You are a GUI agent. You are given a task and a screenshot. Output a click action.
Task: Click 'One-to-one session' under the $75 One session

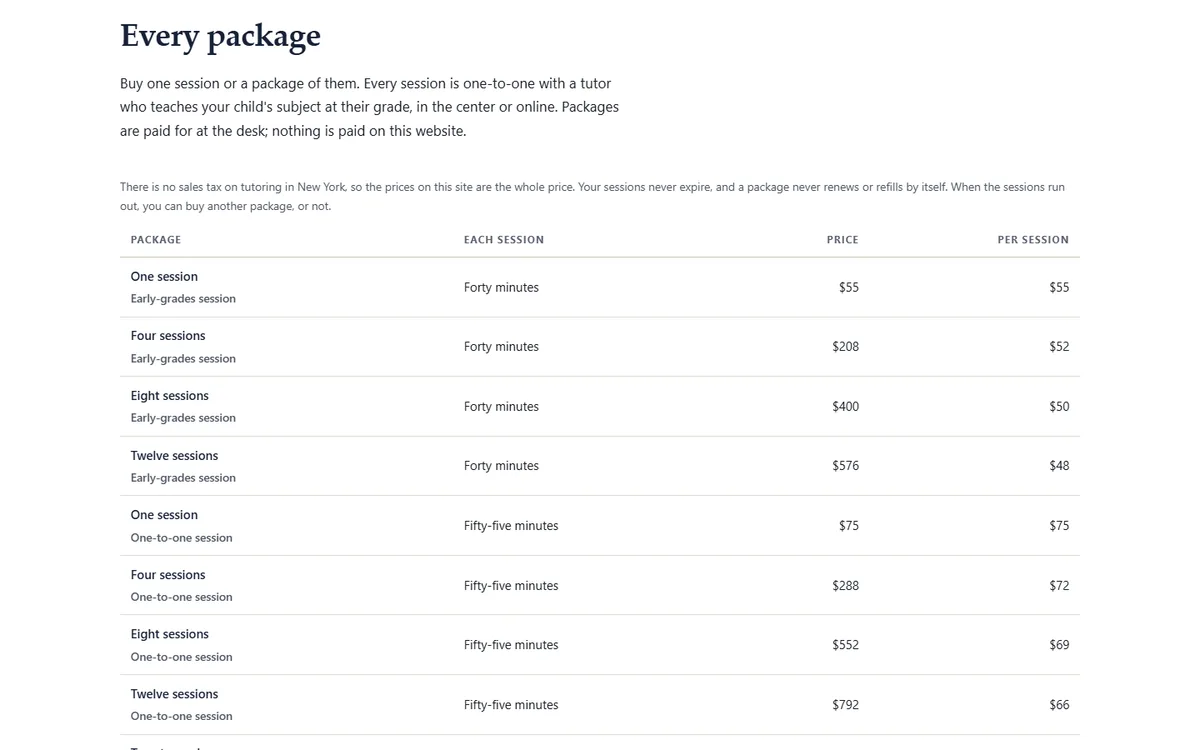[x=181, y=538]
